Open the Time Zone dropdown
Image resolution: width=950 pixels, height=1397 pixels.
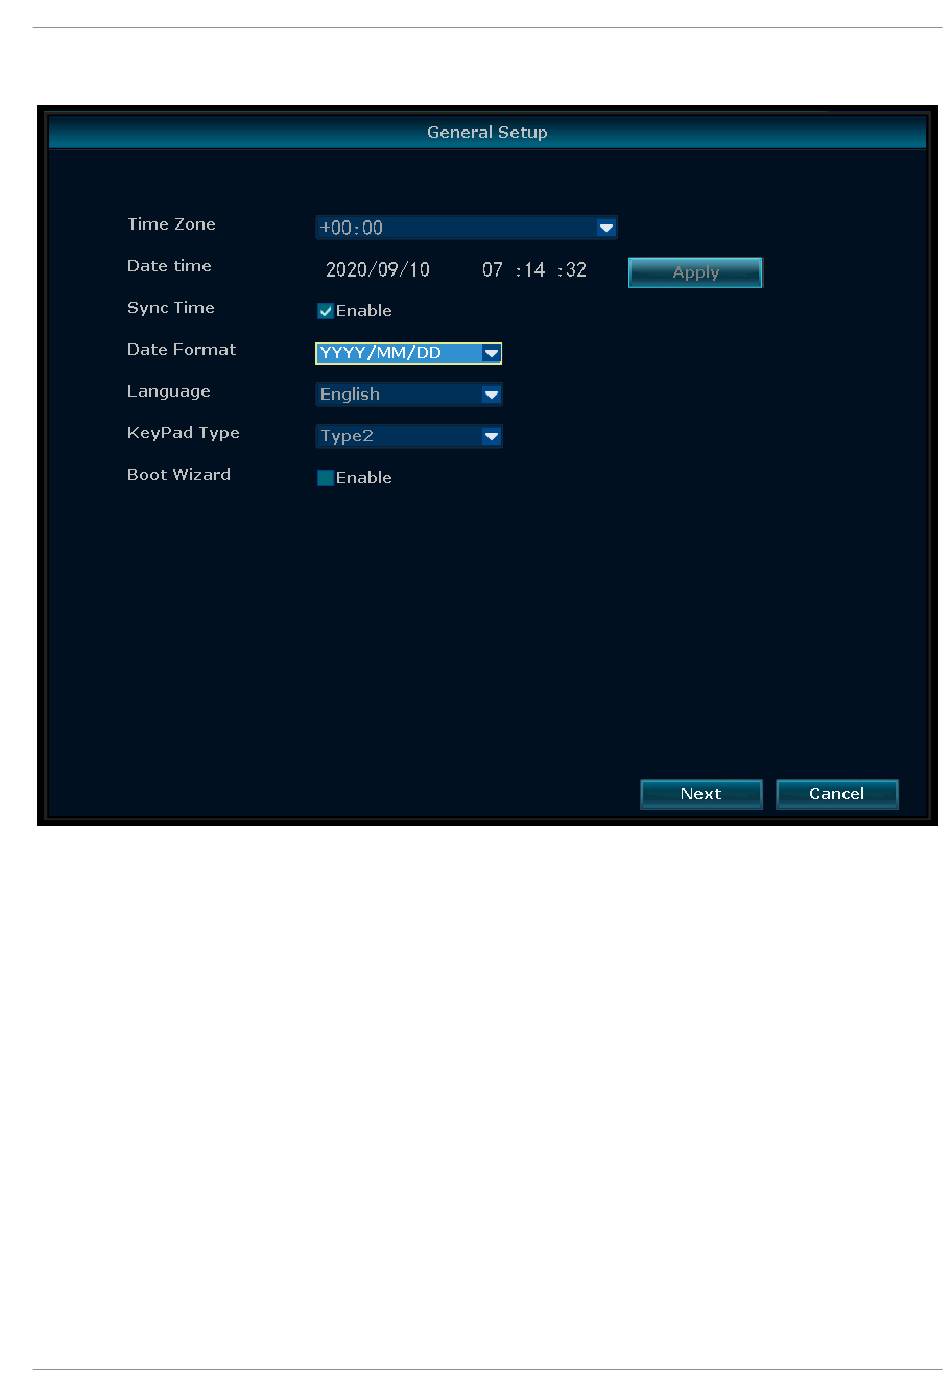(466, 227)
